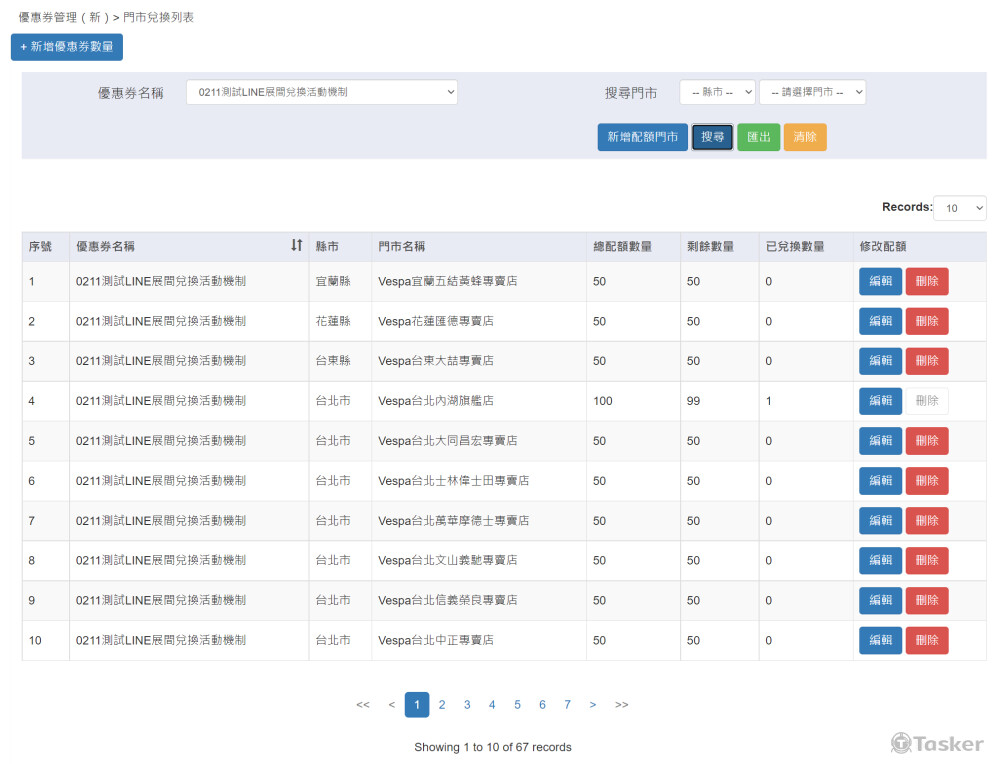
Task: Clear filters with the orange 清除 button
Action: click(805, 137)
